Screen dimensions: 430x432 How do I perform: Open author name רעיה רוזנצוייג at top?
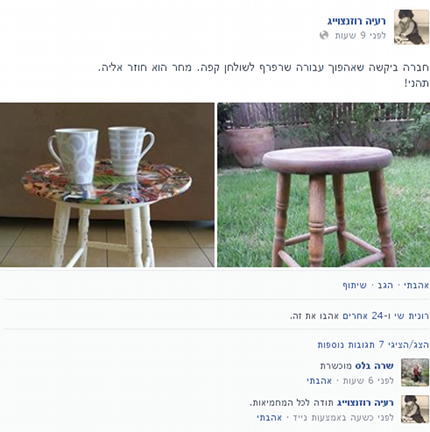[x=356, y=21]
